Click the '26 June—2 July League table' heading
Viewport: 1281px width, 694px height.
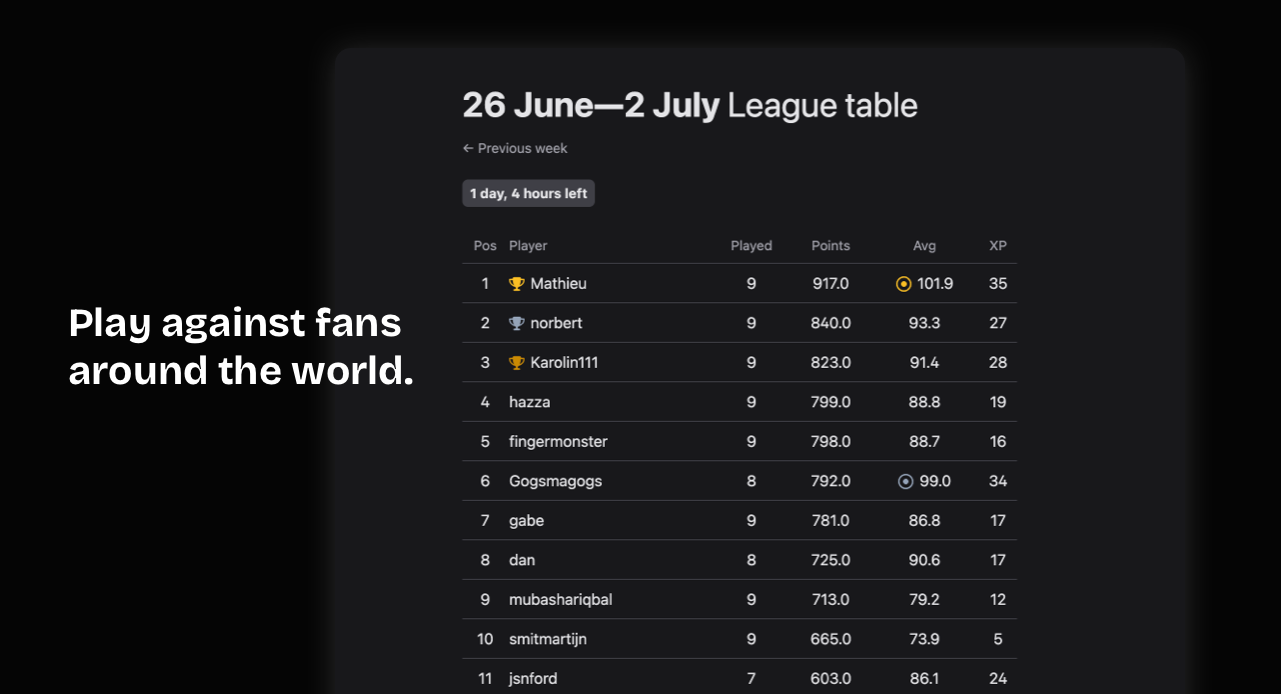coord(690,105)
